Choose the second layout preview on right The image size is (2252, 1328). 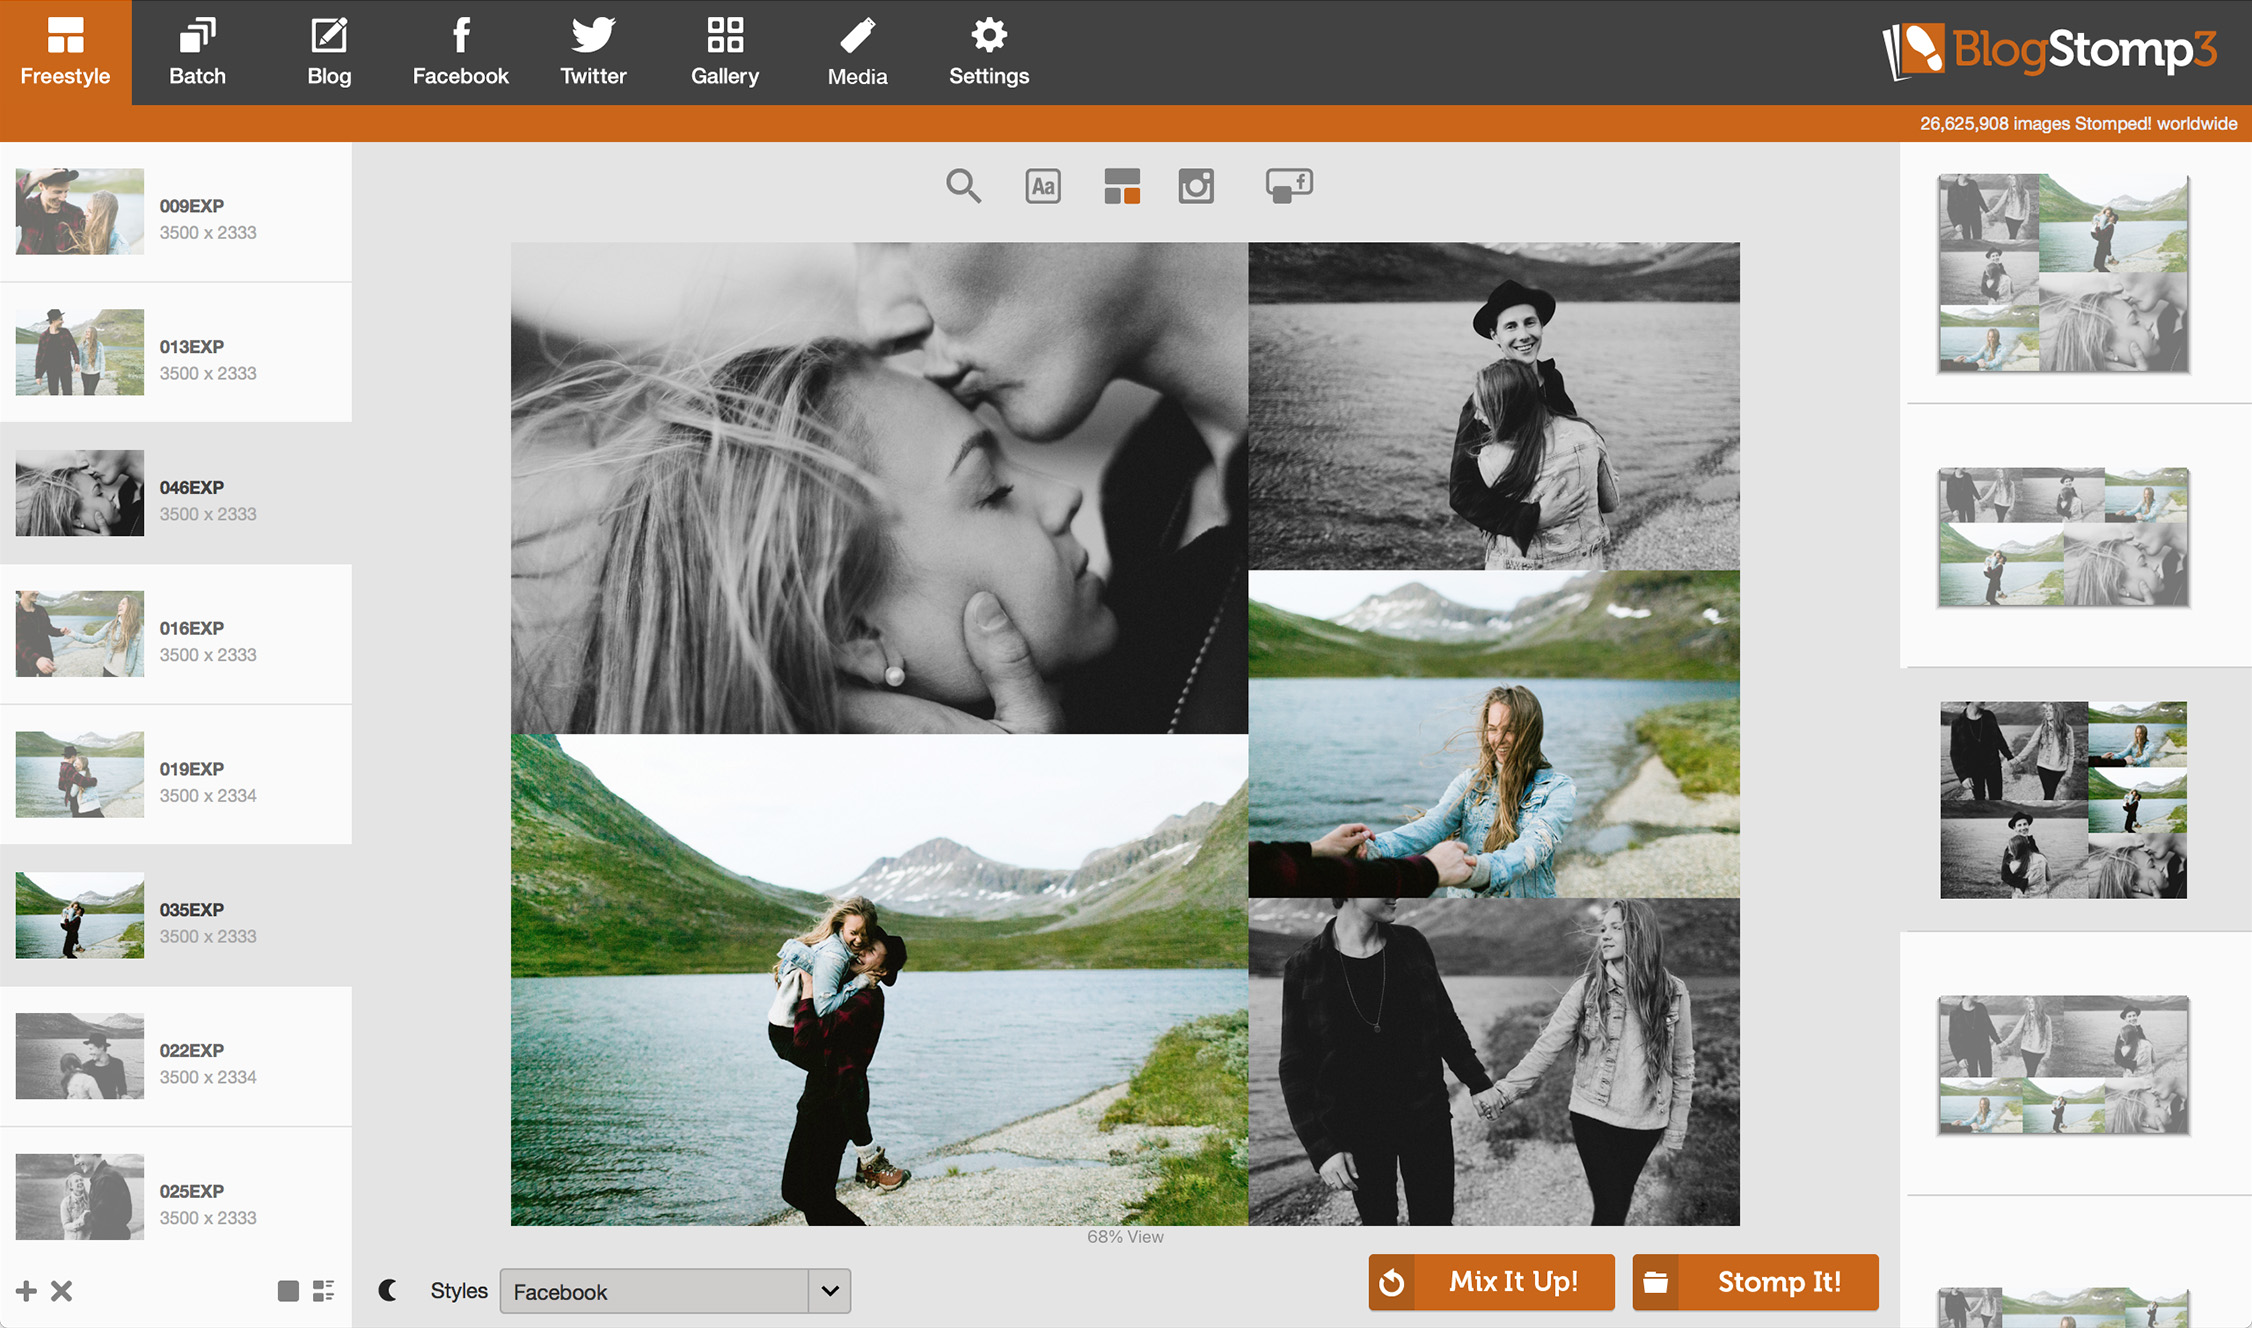click(x=2063, y=537)
